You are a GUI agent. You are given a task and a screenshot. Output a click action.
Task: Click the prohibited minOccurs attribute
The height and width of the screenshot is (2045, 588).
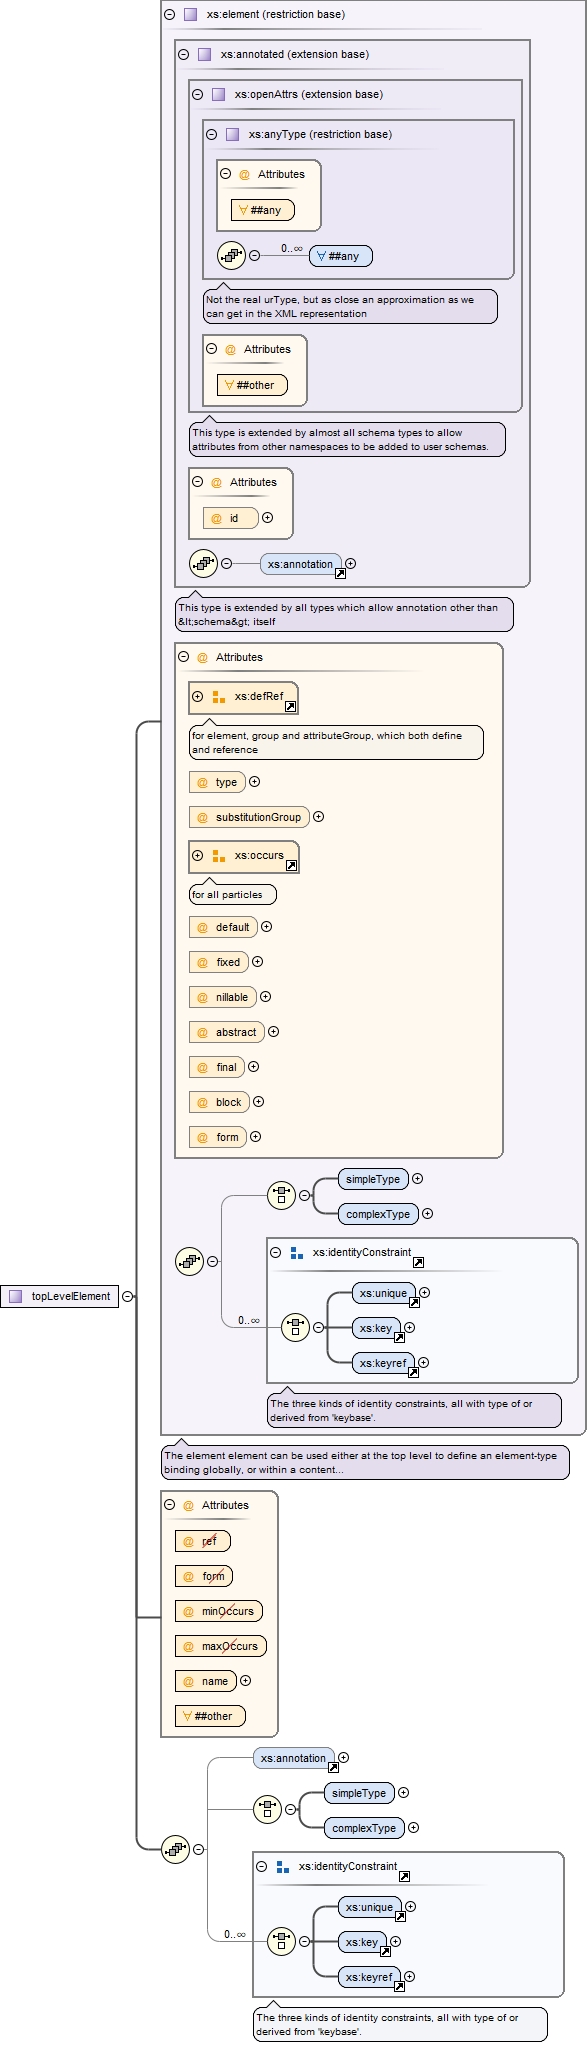pos(218,1611)
